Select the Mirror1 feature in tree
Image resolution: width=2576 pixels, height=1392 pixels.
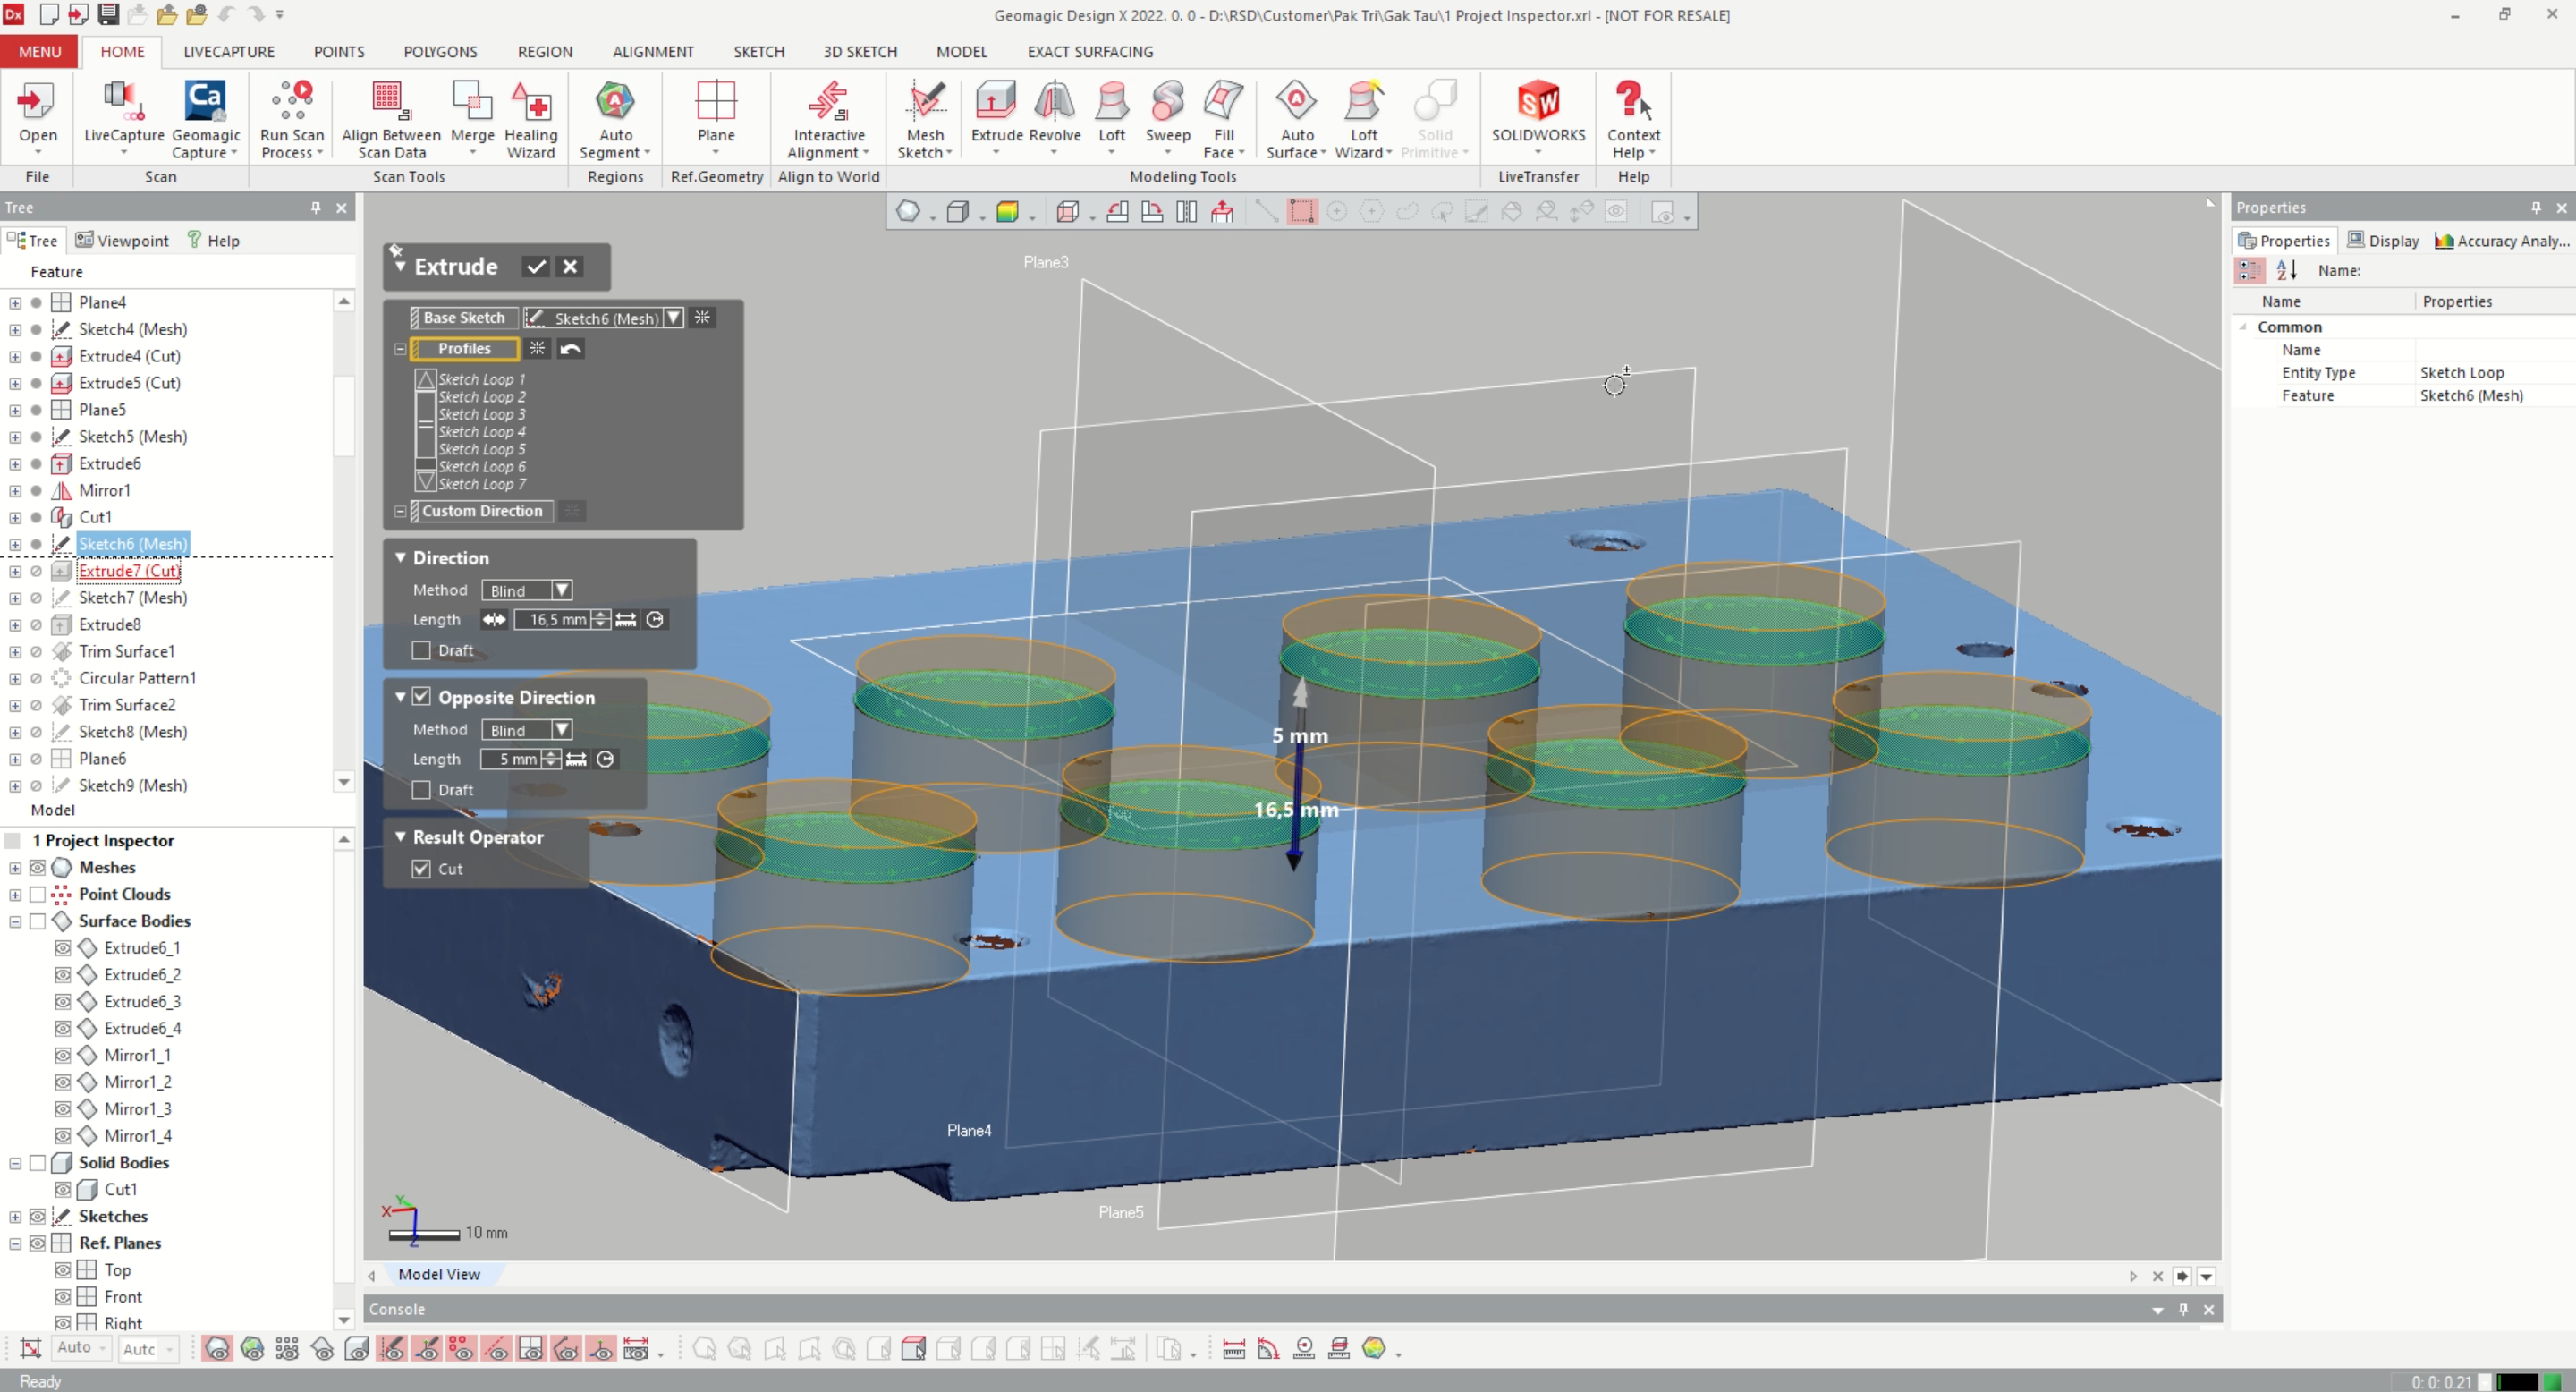click(x=104, y=490)
